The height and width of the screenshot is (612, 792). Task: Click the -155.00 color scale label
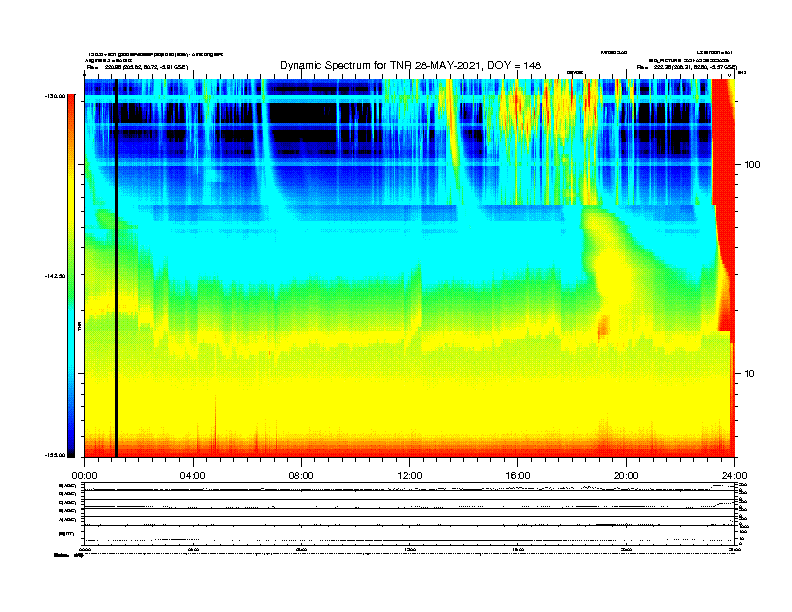pos(55,455)
